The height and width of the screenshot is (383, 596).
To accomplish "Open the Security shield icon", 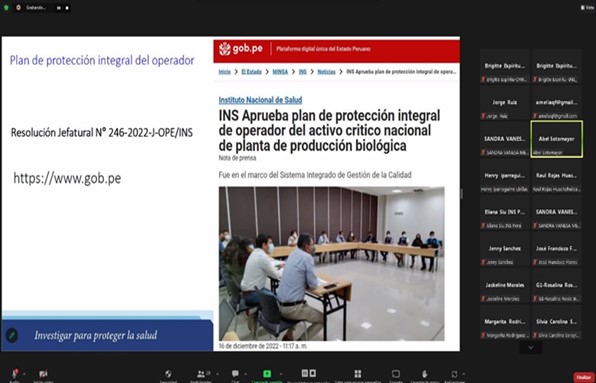I will click(x=168, y=374).
